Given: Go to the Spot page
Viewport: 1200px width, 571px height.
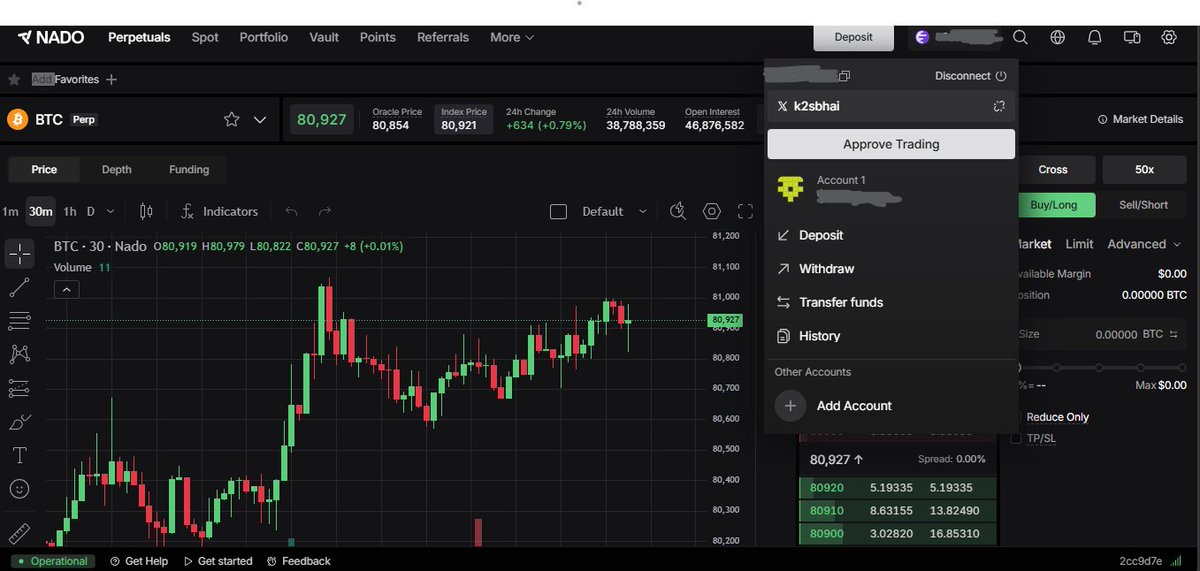Looking at the screenshot, I should tap(205, 37).
